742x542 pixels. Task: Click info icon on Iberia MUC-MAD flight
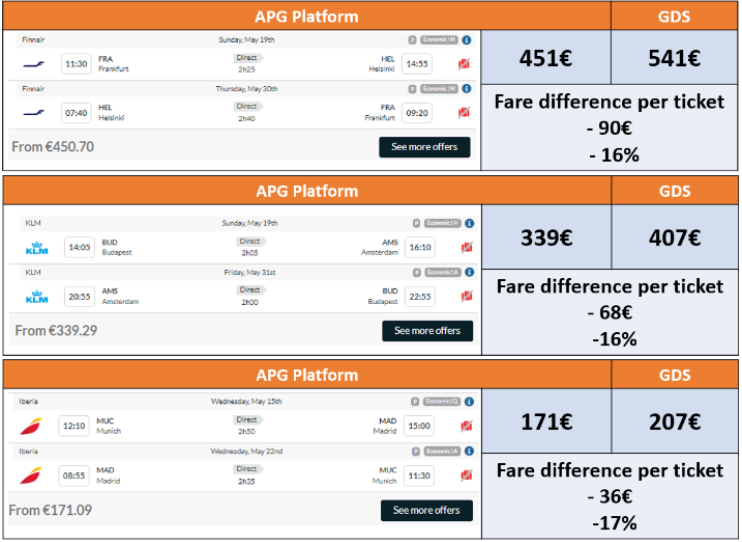[x=469, y=402]
